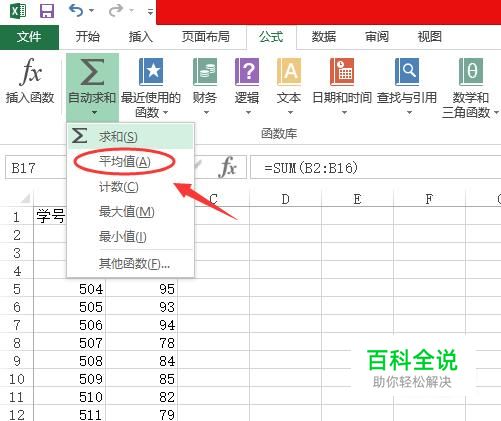Click the cell with score 94
The width and height of the screenshot is (501, 421).
click(142, 325)
